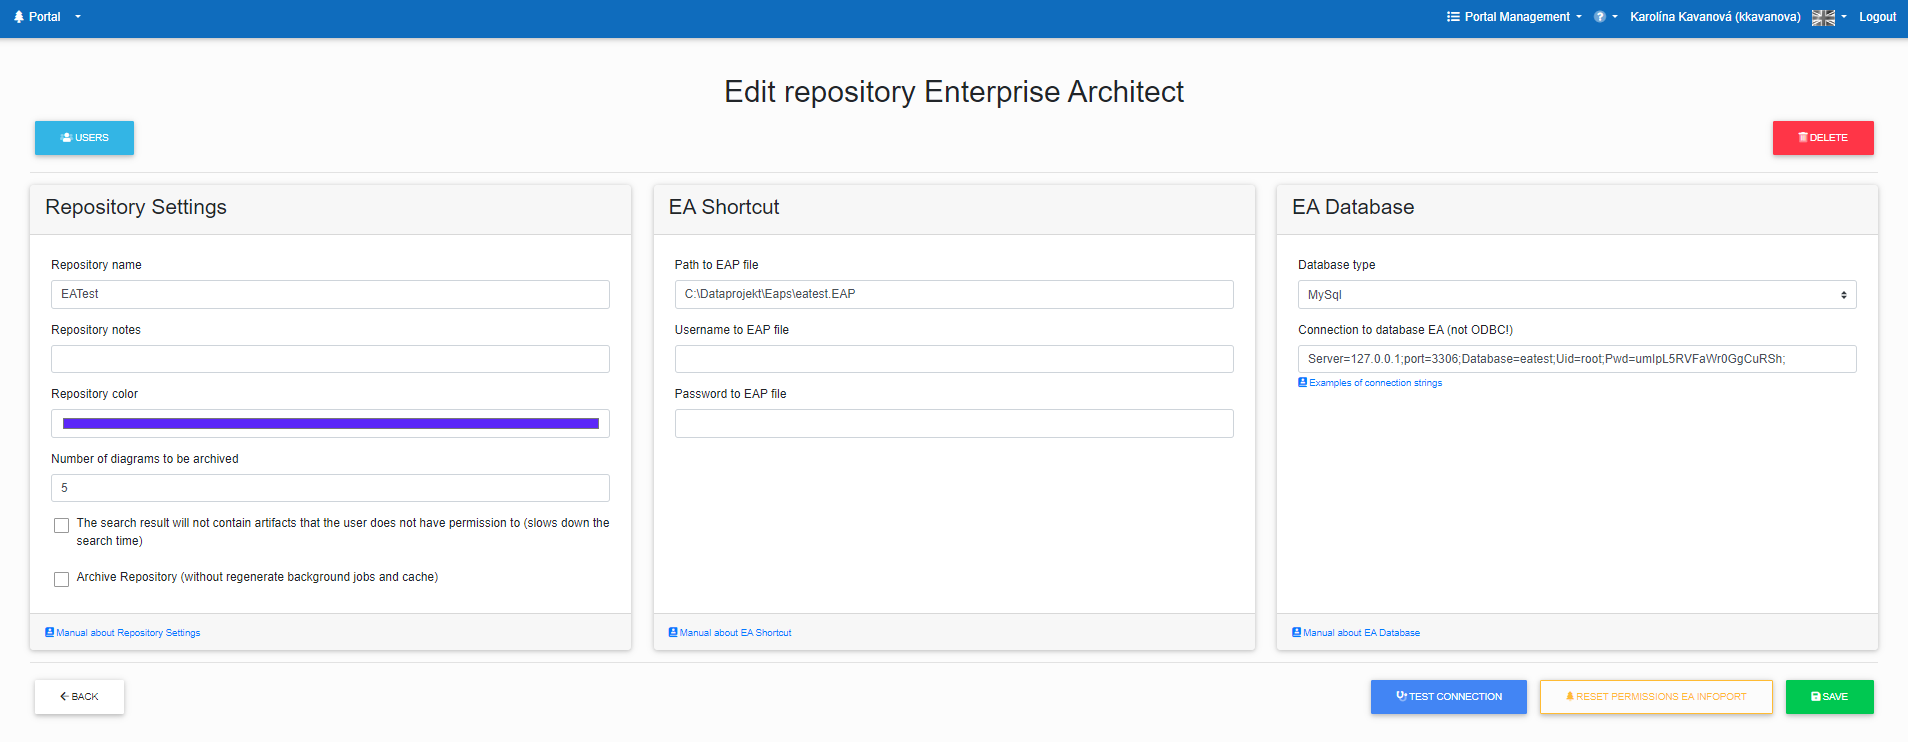Click the UK flag icon
The image size is (1908, 742).
coord(1823,17)
